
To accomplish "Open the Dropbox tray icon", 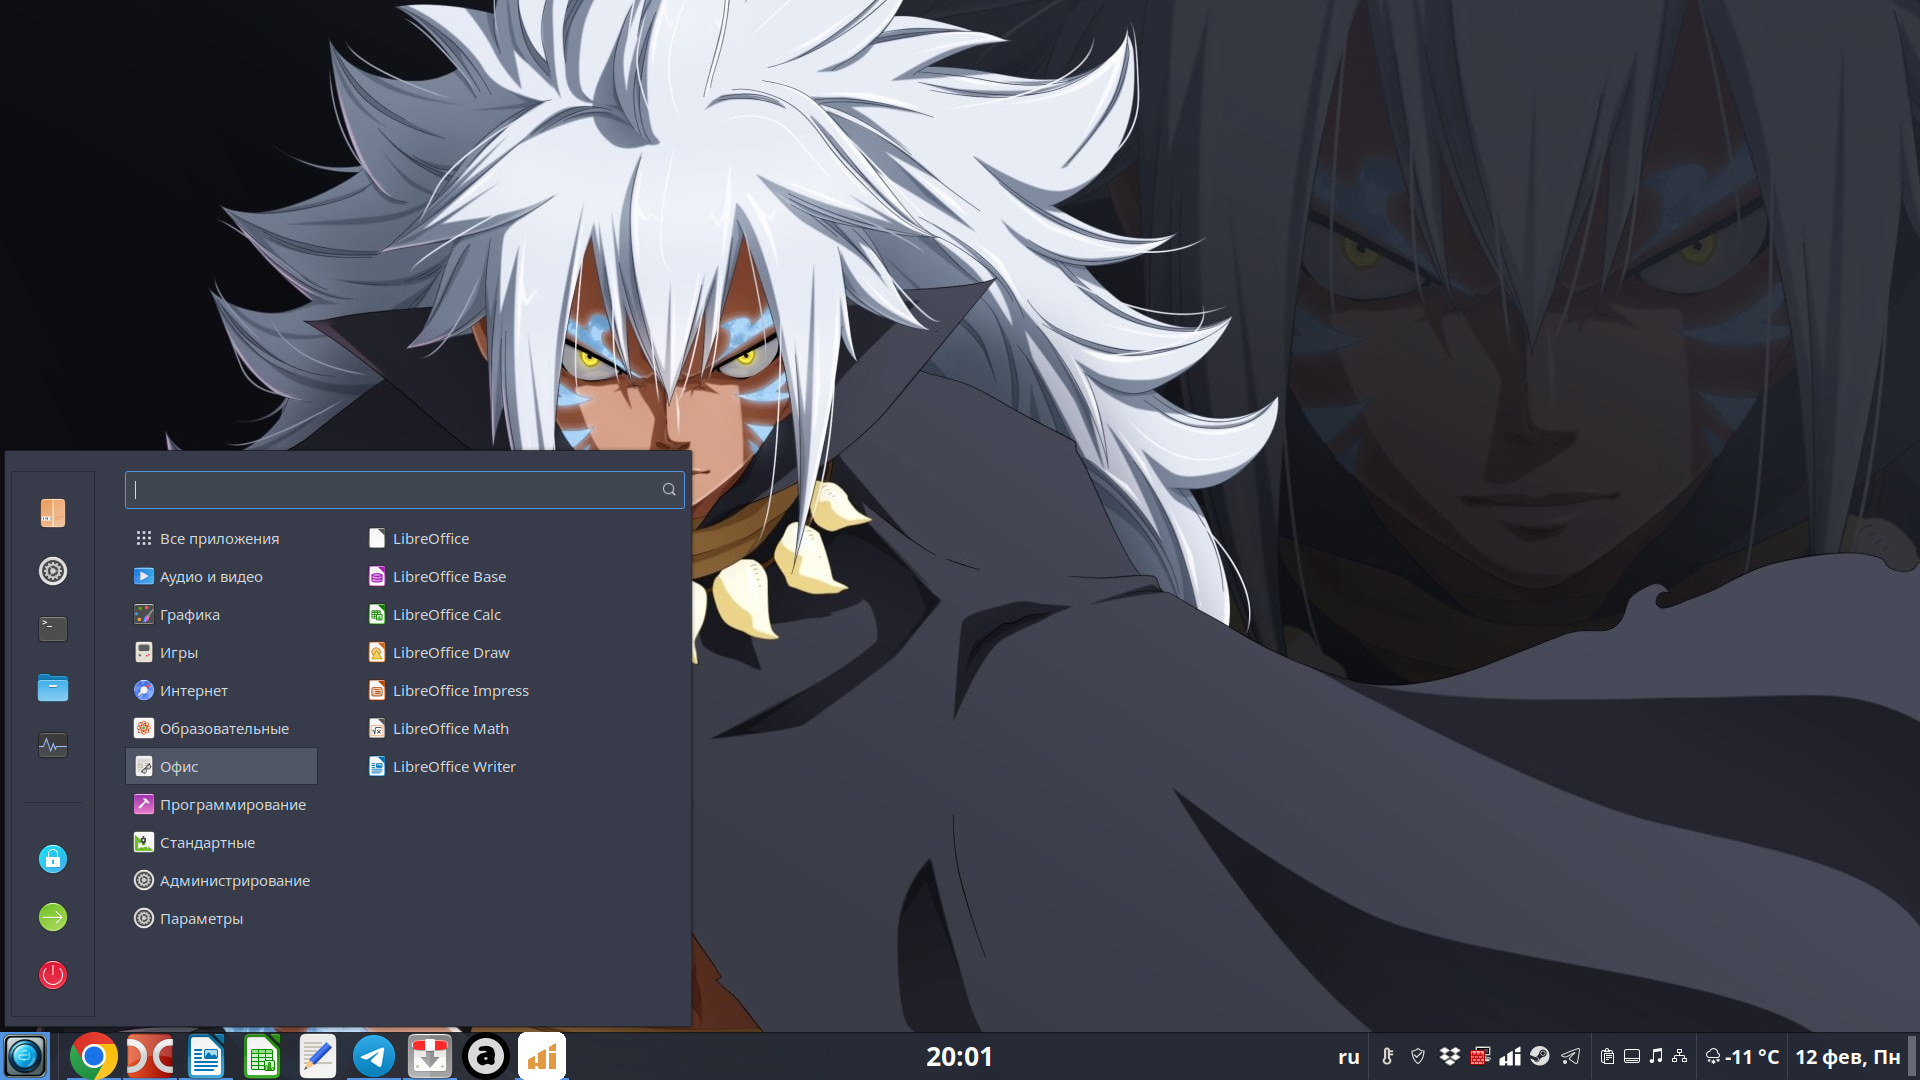I will (x=1449, y=1056).
